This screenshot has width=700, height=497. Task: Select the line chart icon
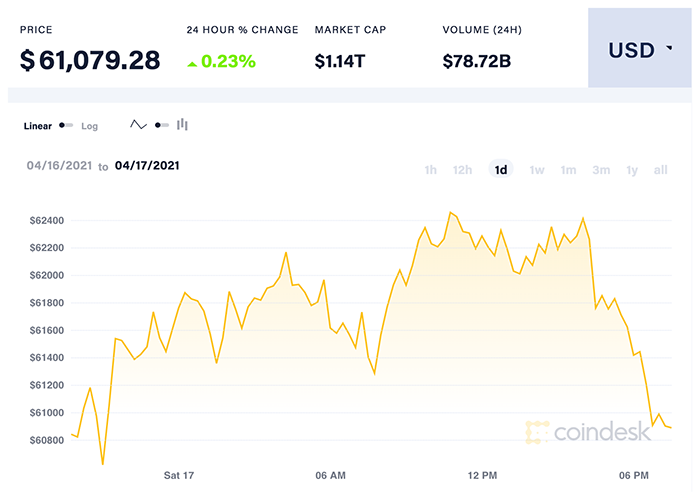point(138,125)
